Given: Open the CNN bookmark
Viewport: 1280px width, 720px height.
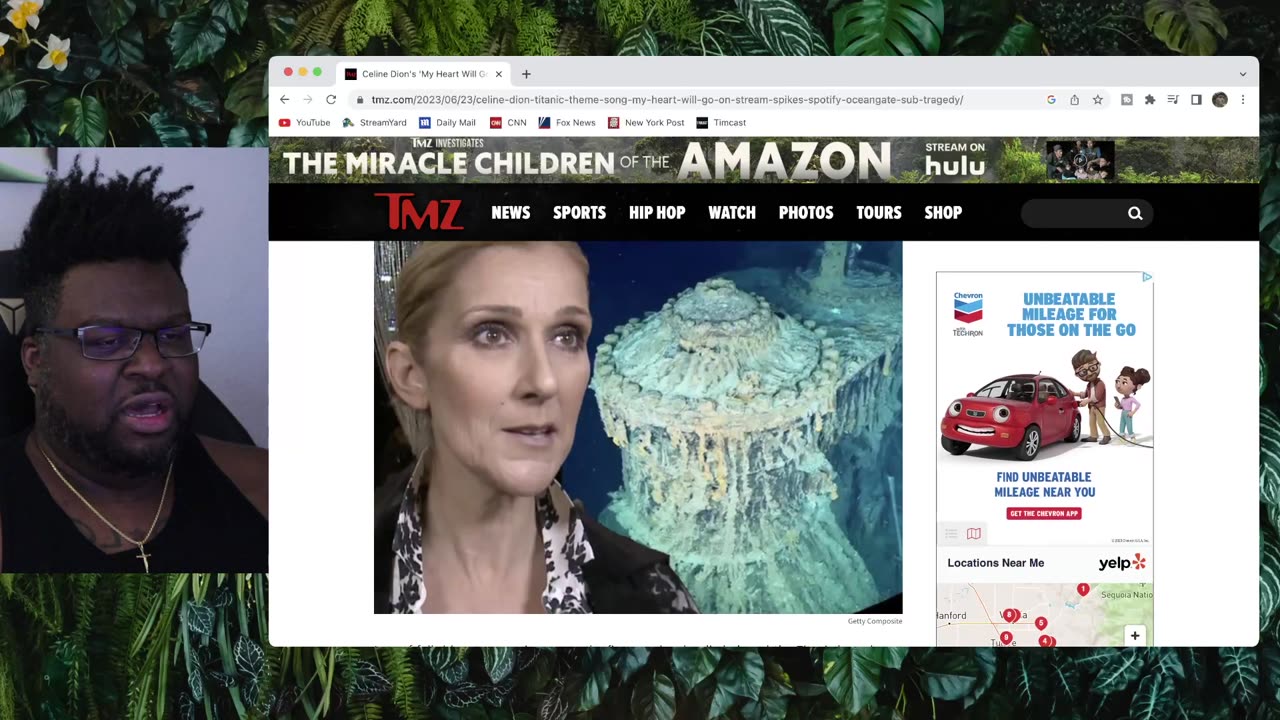Looking at the screenshot, I should click(x=508, y=123).
